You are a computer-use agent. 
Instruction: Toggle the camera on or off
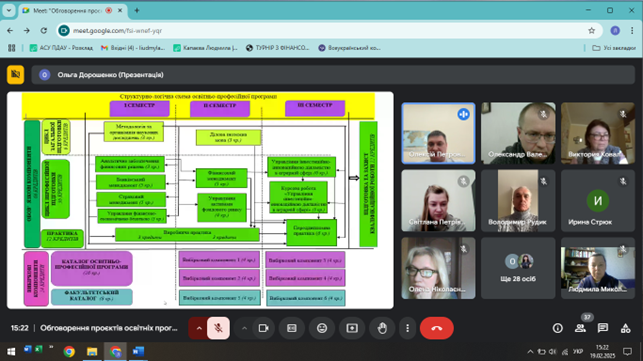click(264, 328)
